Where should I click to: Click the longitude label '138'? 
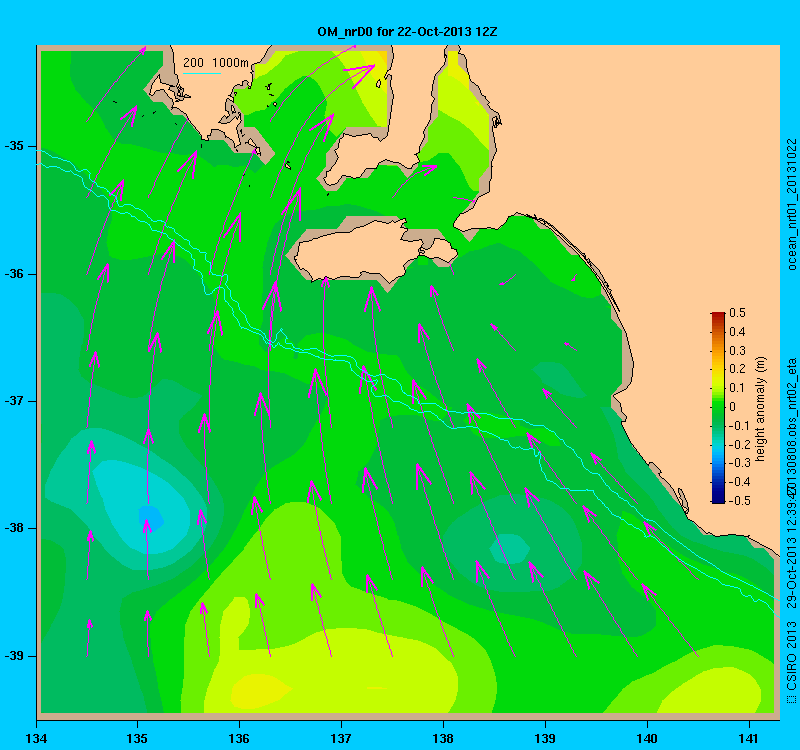click(443, 738)
